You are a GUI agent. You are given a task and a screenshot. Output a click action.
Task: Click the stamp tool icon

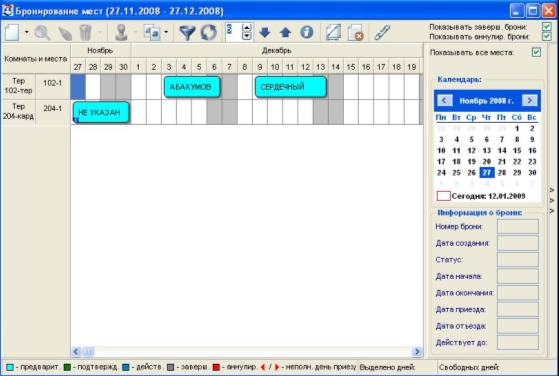[122, 32]
